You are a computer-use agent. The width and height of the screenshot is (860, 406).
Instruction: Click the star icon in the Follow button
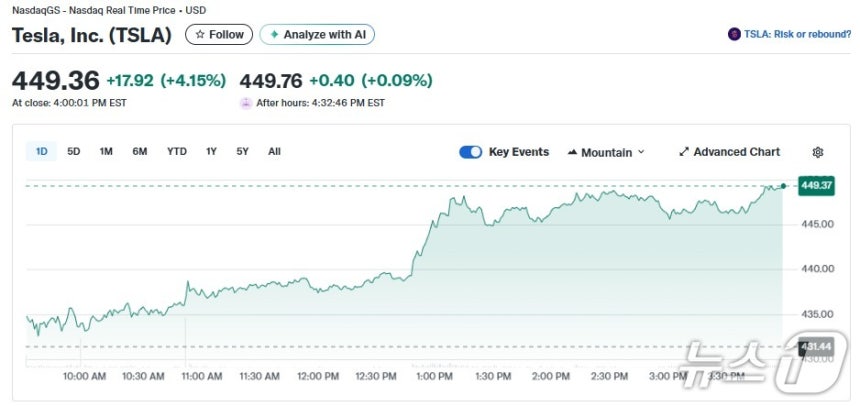click(200, 35)
